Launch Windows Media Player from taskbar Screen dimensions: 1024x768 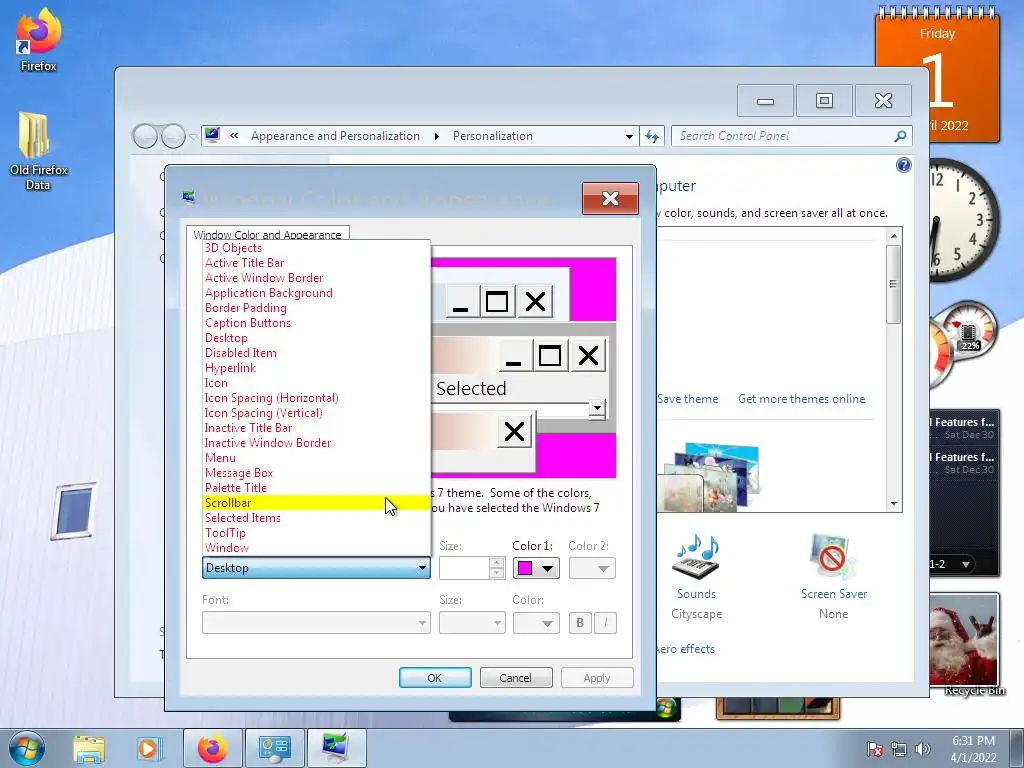[x=148, y=749]
